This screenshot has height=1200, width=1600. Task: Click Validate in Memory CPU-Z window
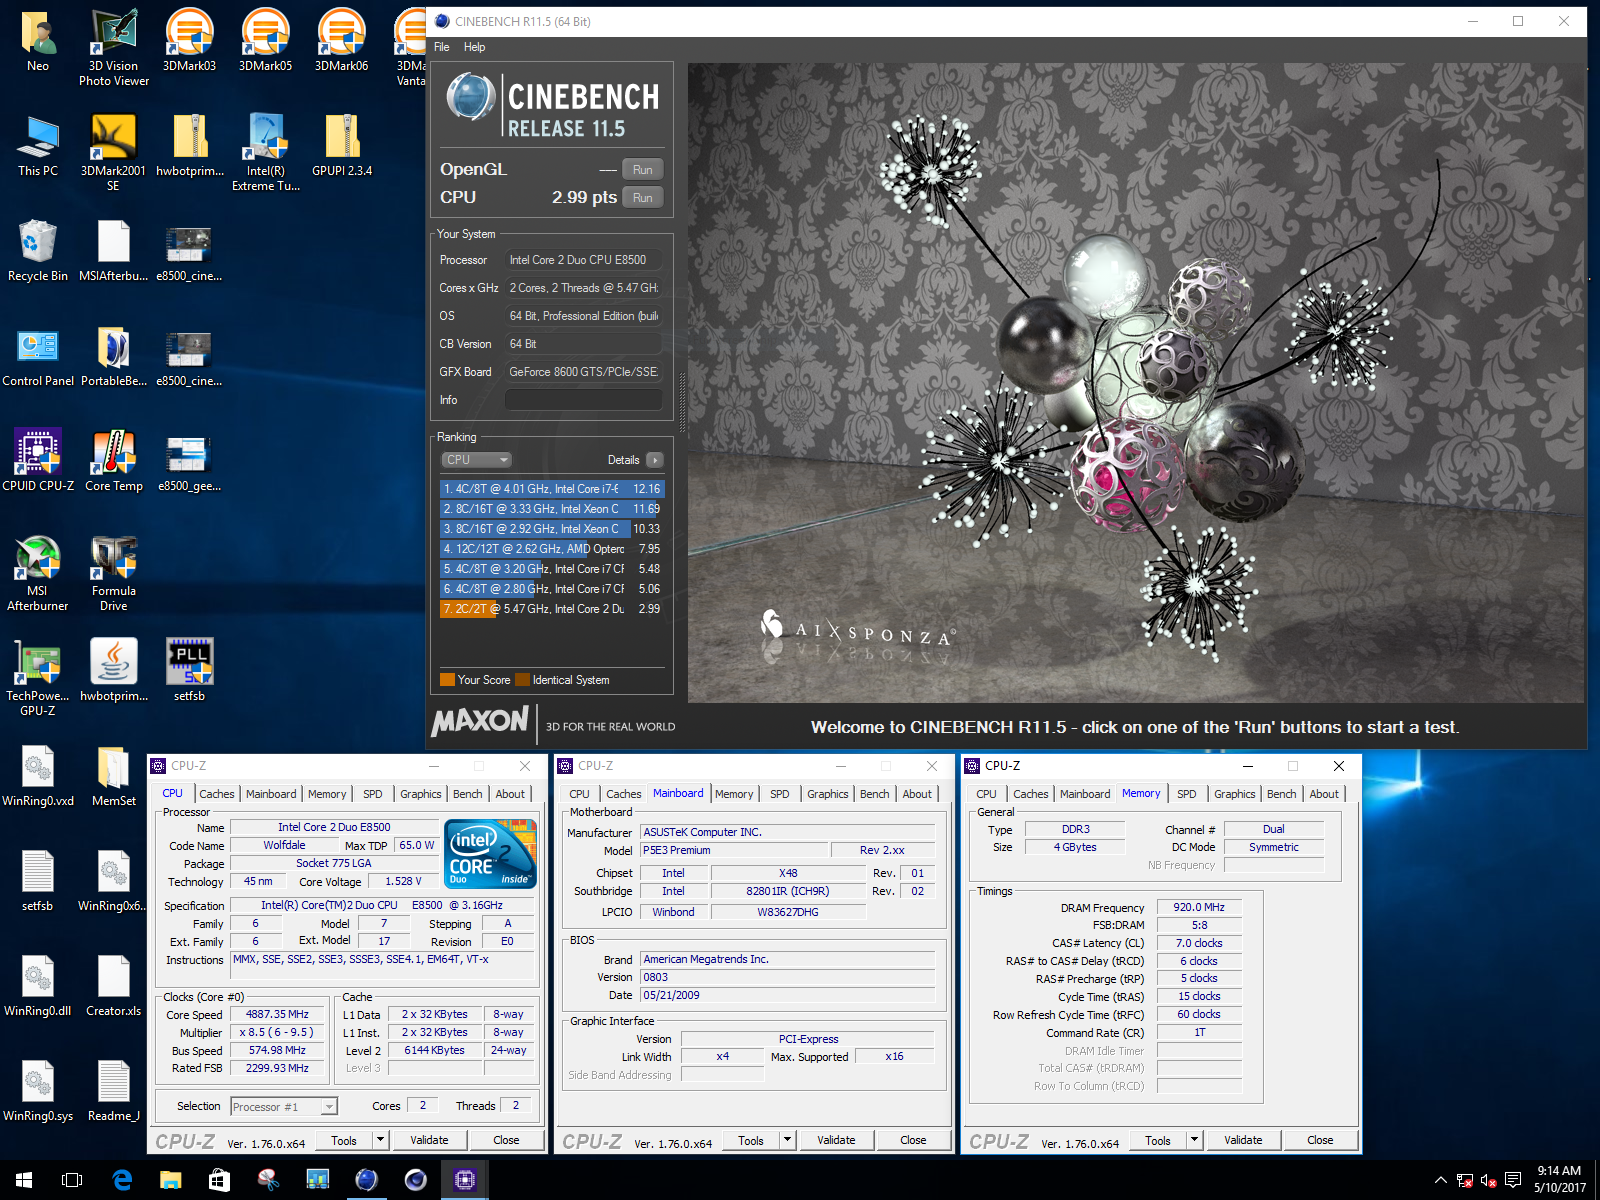[1243, 1140]
